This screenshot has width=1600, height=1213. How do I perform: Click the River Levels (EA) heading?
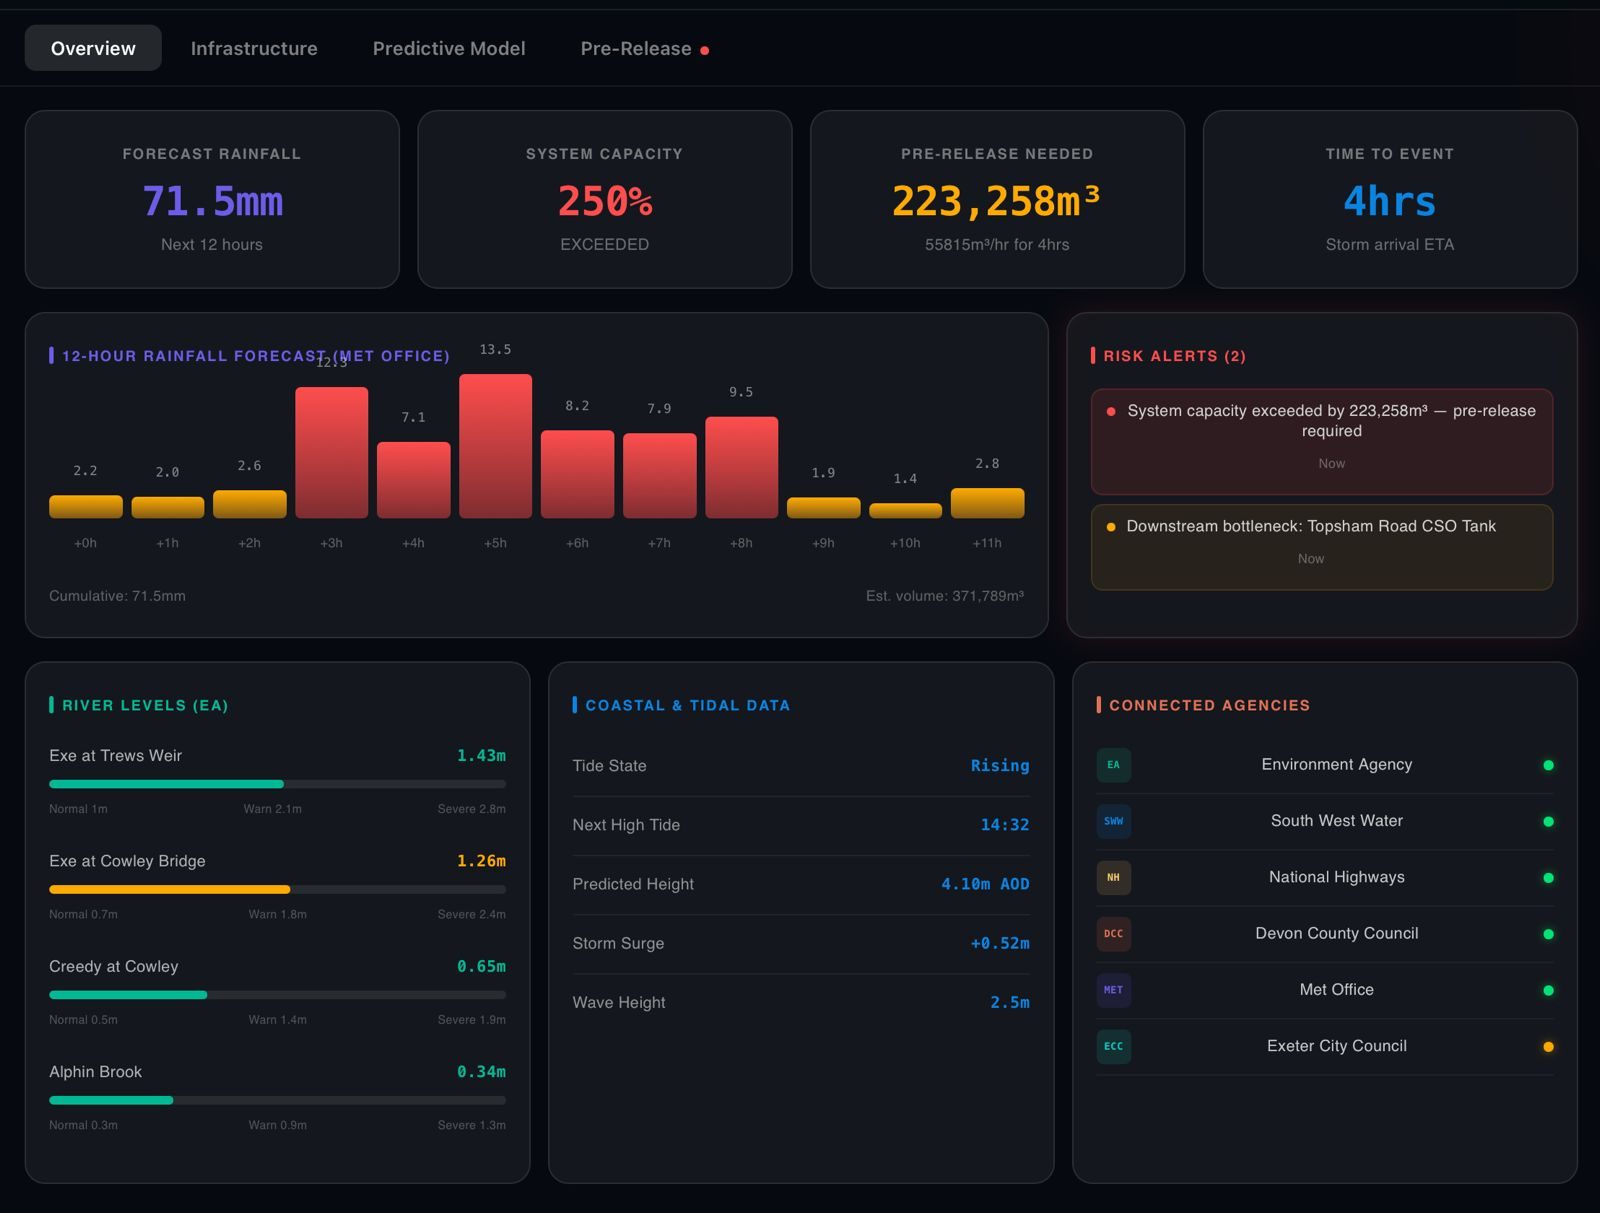pyautogui.click(x=145, y=705)
